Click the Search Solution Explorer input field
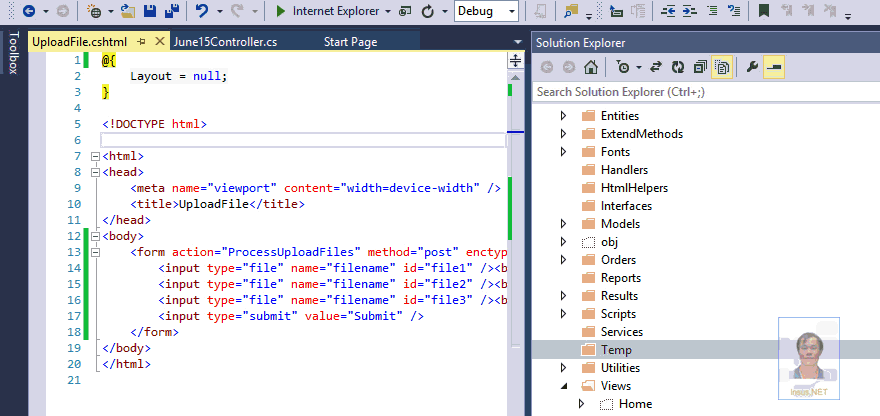The image size is (880, 416). click(x=705, y=92)
